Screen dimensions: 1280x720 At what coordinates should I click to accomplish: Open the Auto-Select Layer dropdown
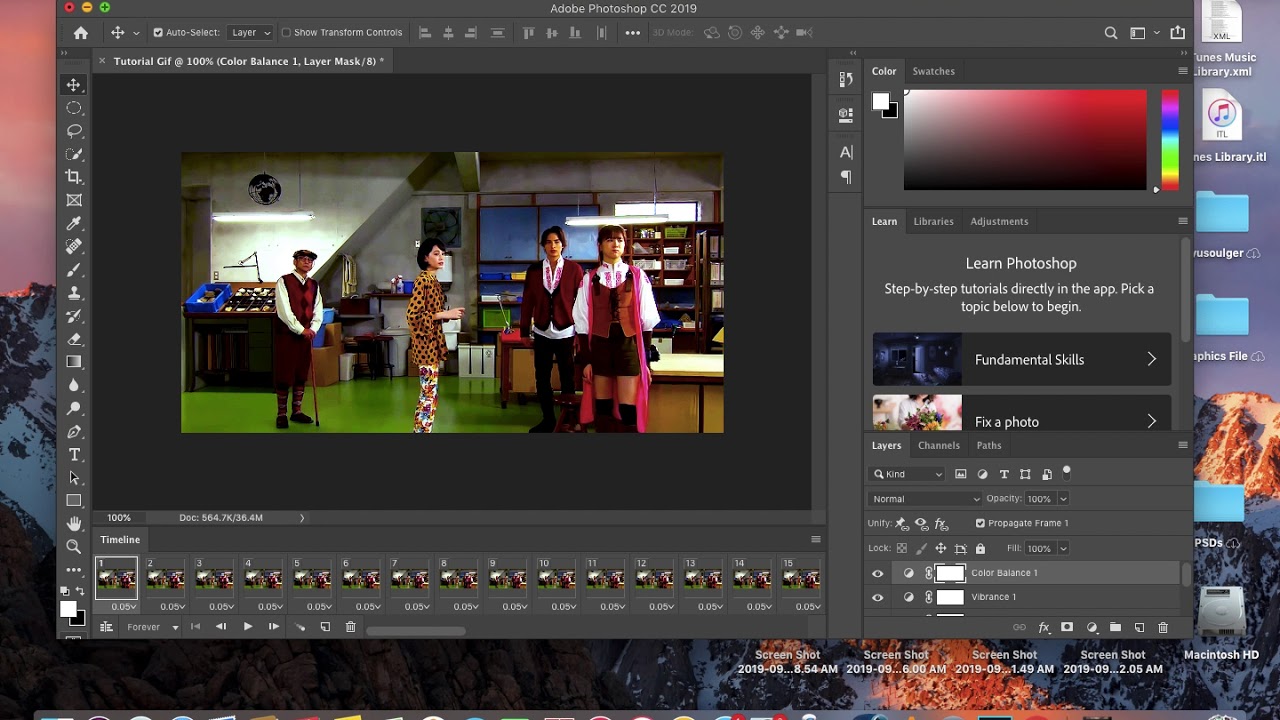tap(250, 33)
